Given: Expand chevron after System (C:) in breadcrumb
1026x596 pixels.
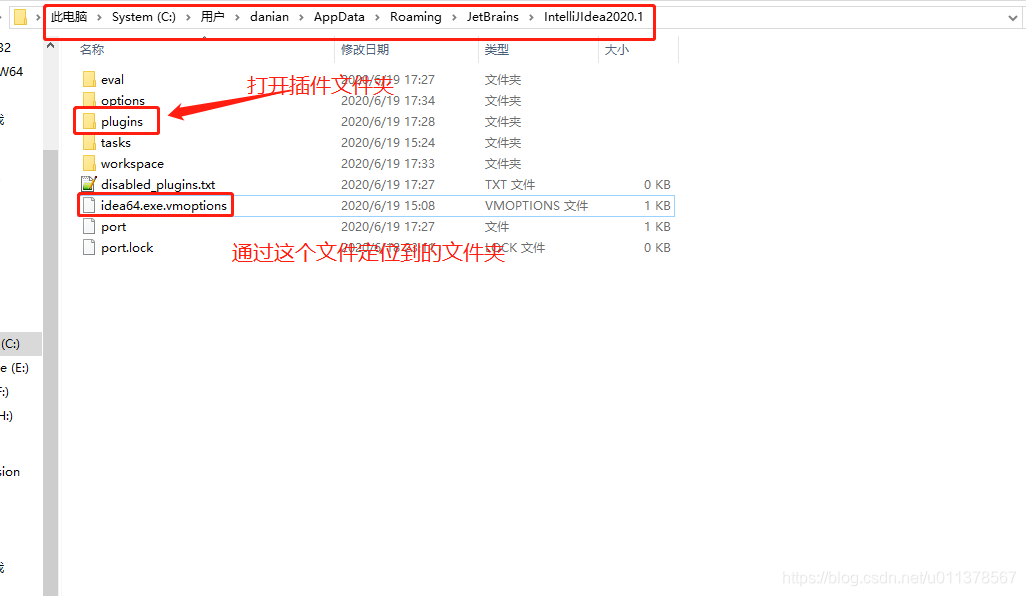Looking at the screenshot, I should click(188, 17).
